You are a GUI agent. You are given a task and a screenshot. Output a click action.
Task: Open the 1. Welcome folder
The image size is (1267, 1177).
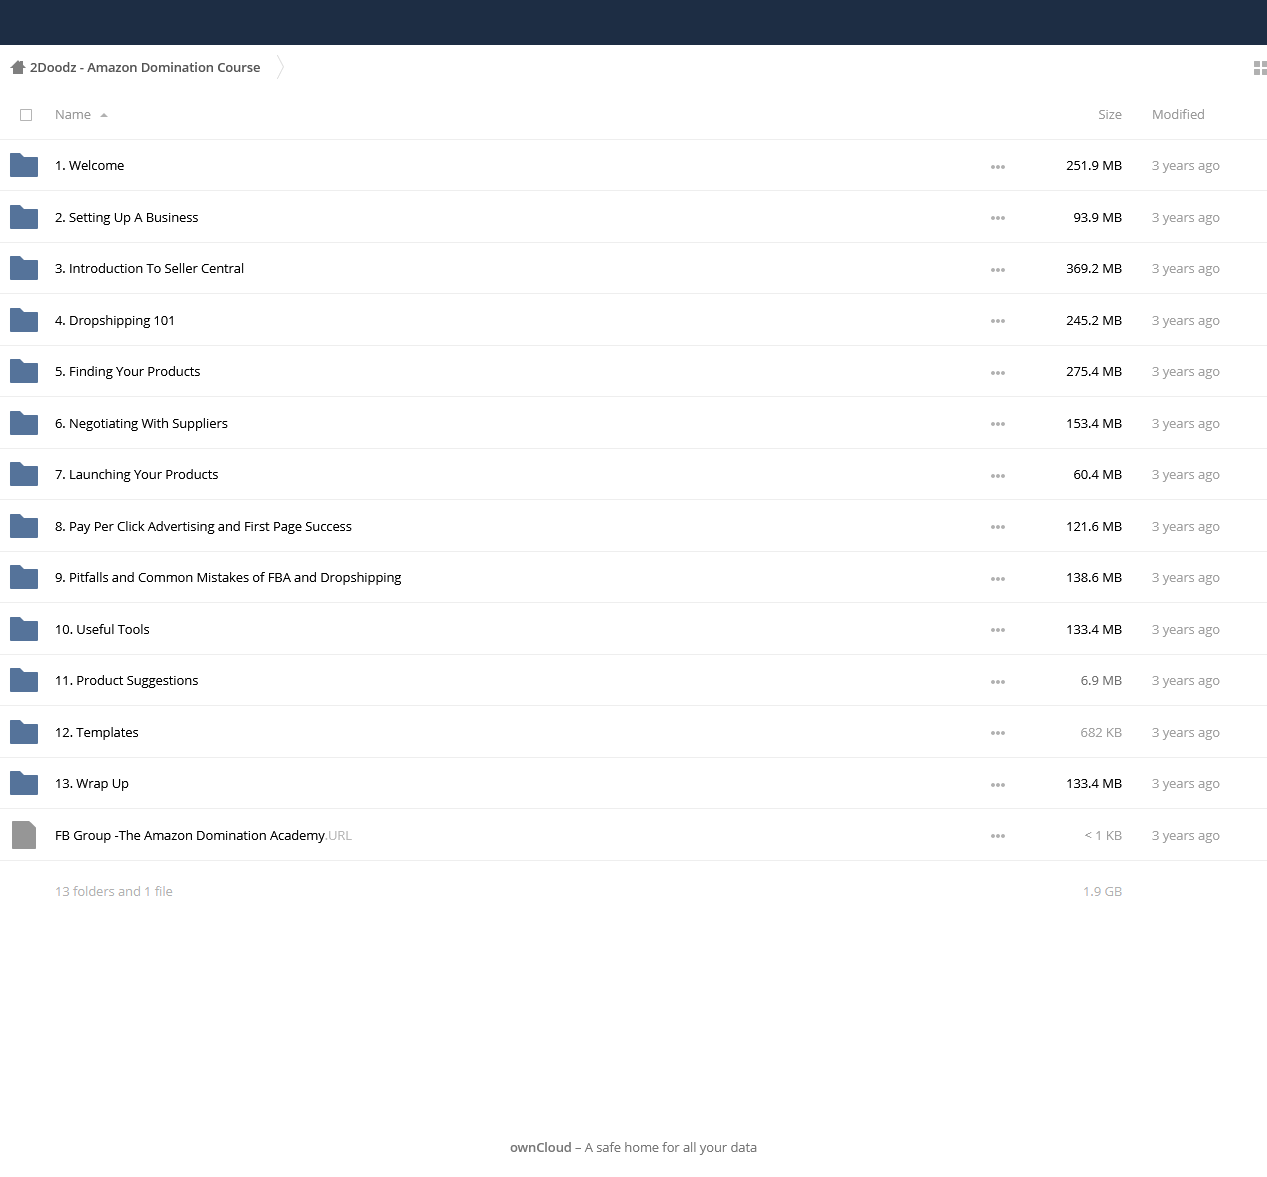click(90, 166)
